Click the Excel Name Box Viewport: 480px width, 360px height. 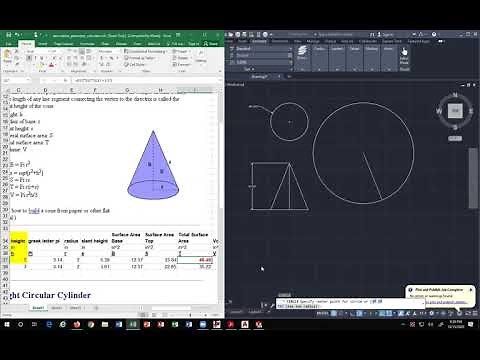pos(16,80)
